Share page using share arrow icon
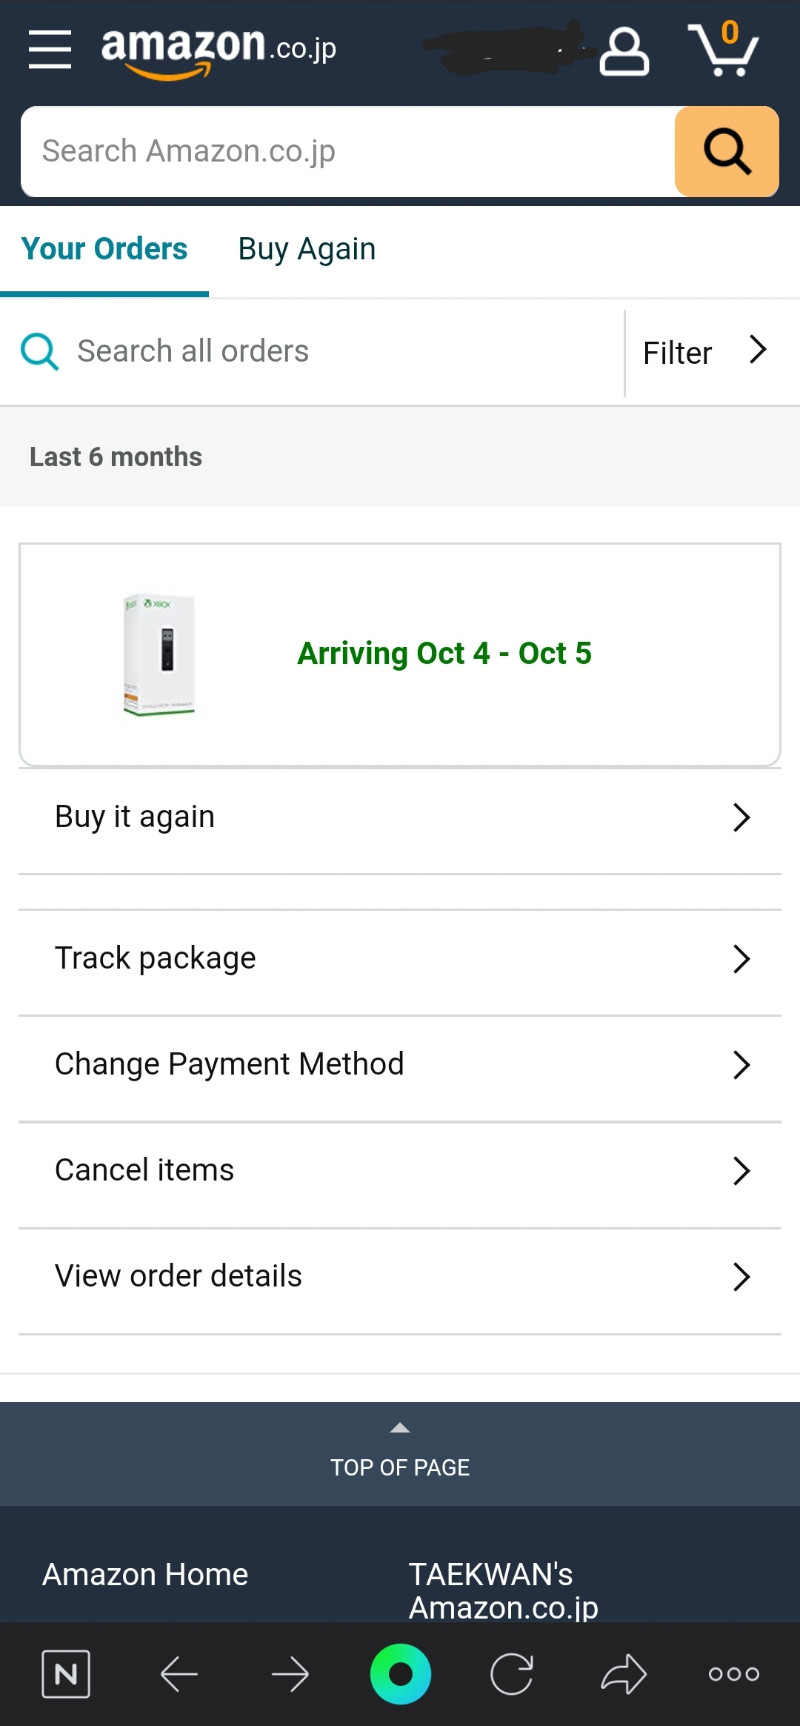 pos(623,1674)
